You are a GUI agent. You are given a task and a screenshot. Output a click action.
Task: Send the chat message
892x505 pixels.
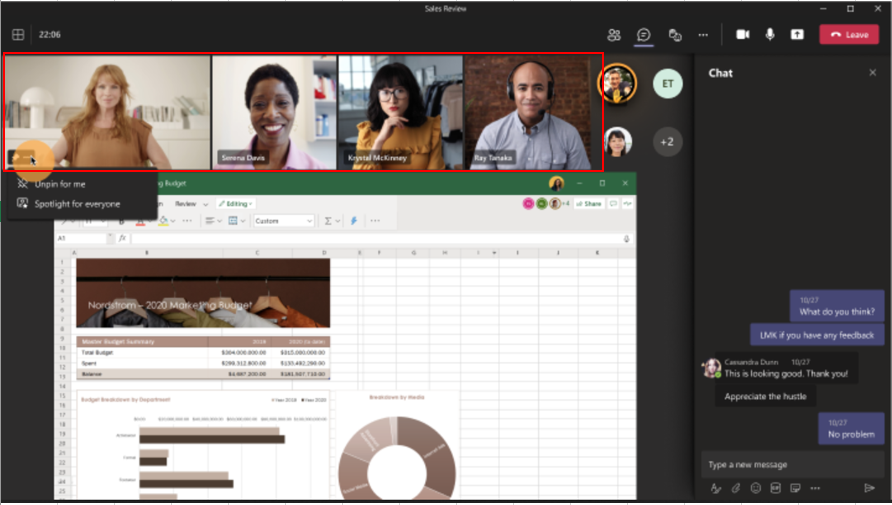coord(869,488)
